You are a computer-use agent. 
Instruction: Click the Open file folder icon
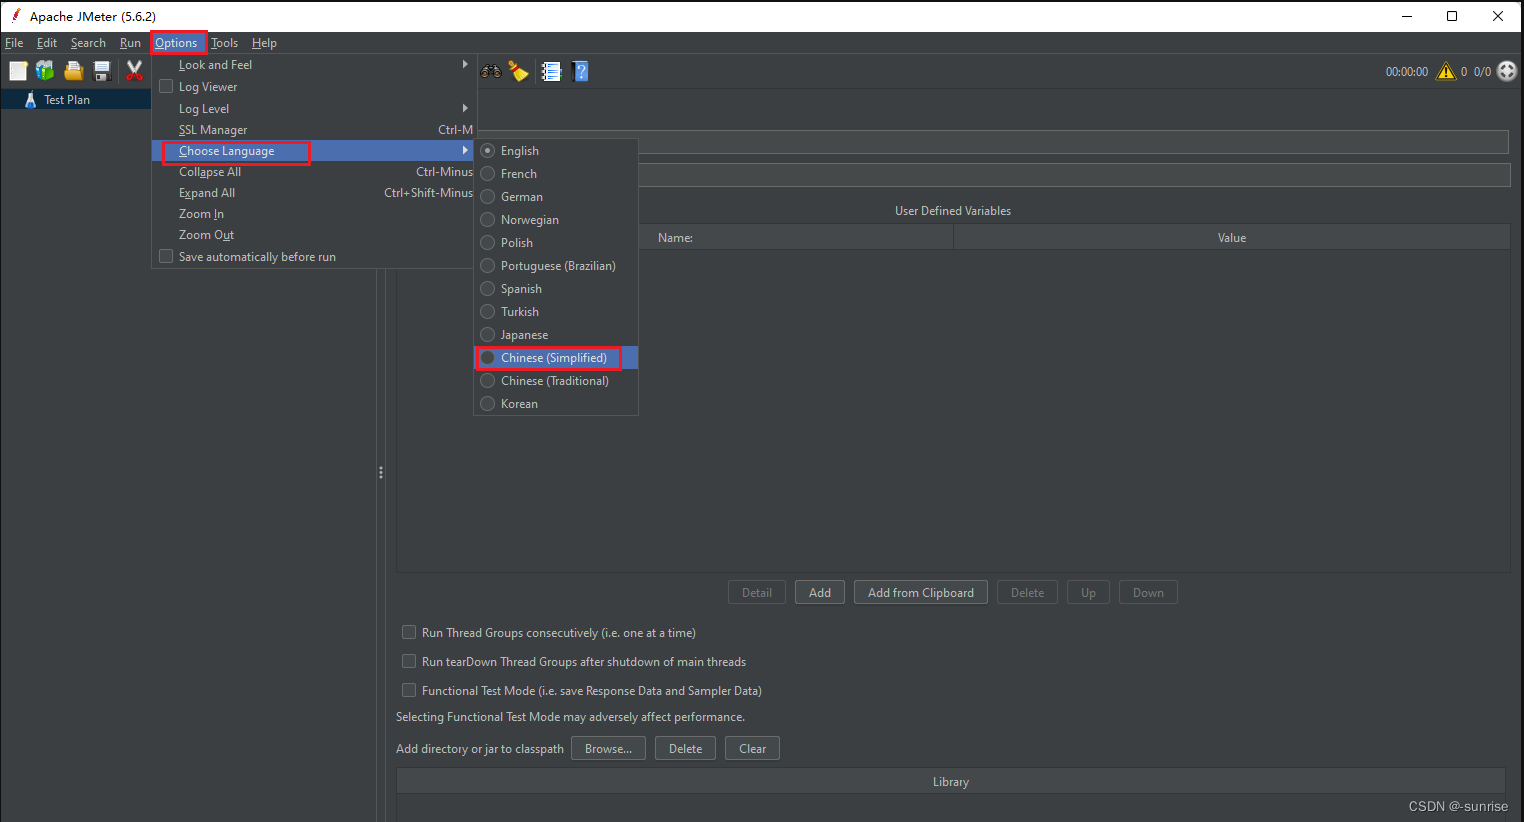(x=73, y=71)
